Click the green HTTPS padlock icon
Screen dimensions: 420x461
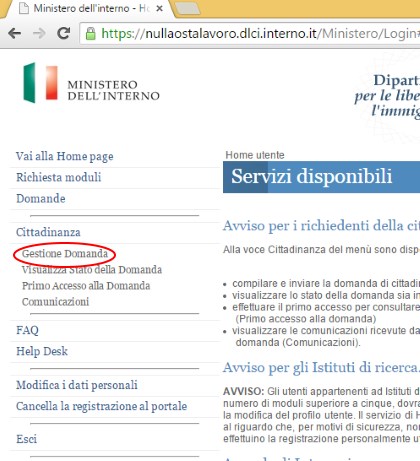click(91, 34)
